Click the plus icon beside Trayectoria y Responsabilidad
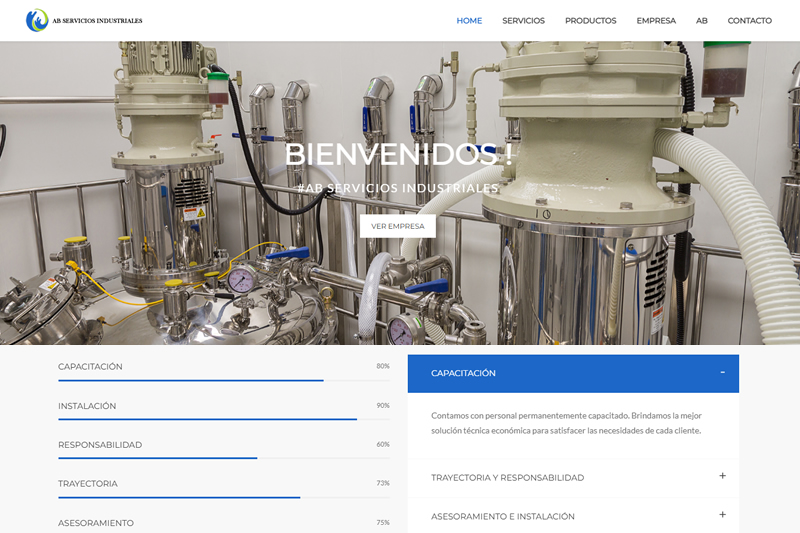 722,476
